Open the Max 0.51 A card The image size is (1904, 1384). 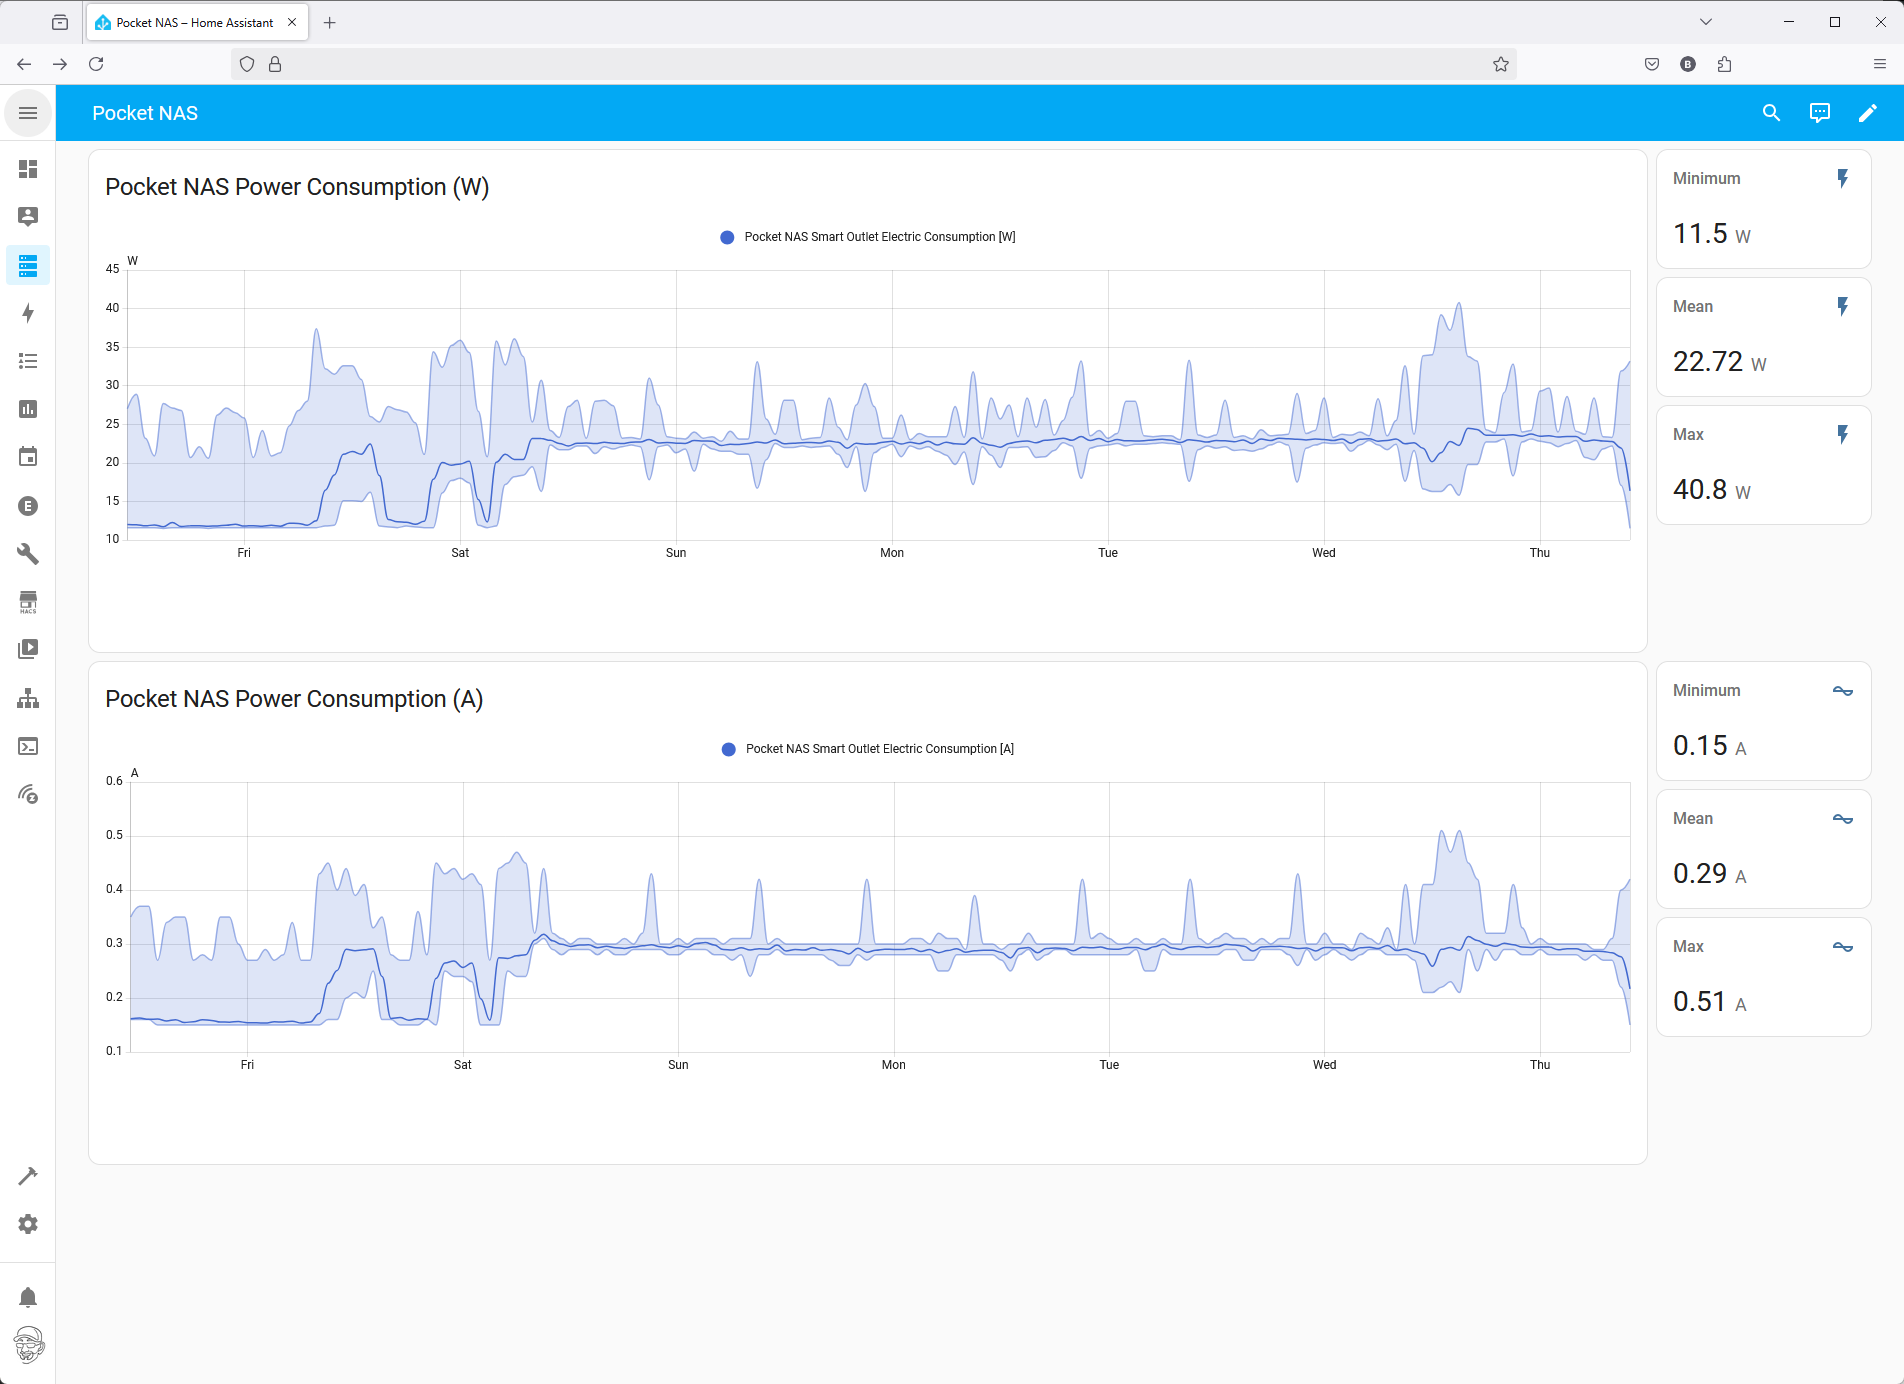click(x=1763, y=977)
